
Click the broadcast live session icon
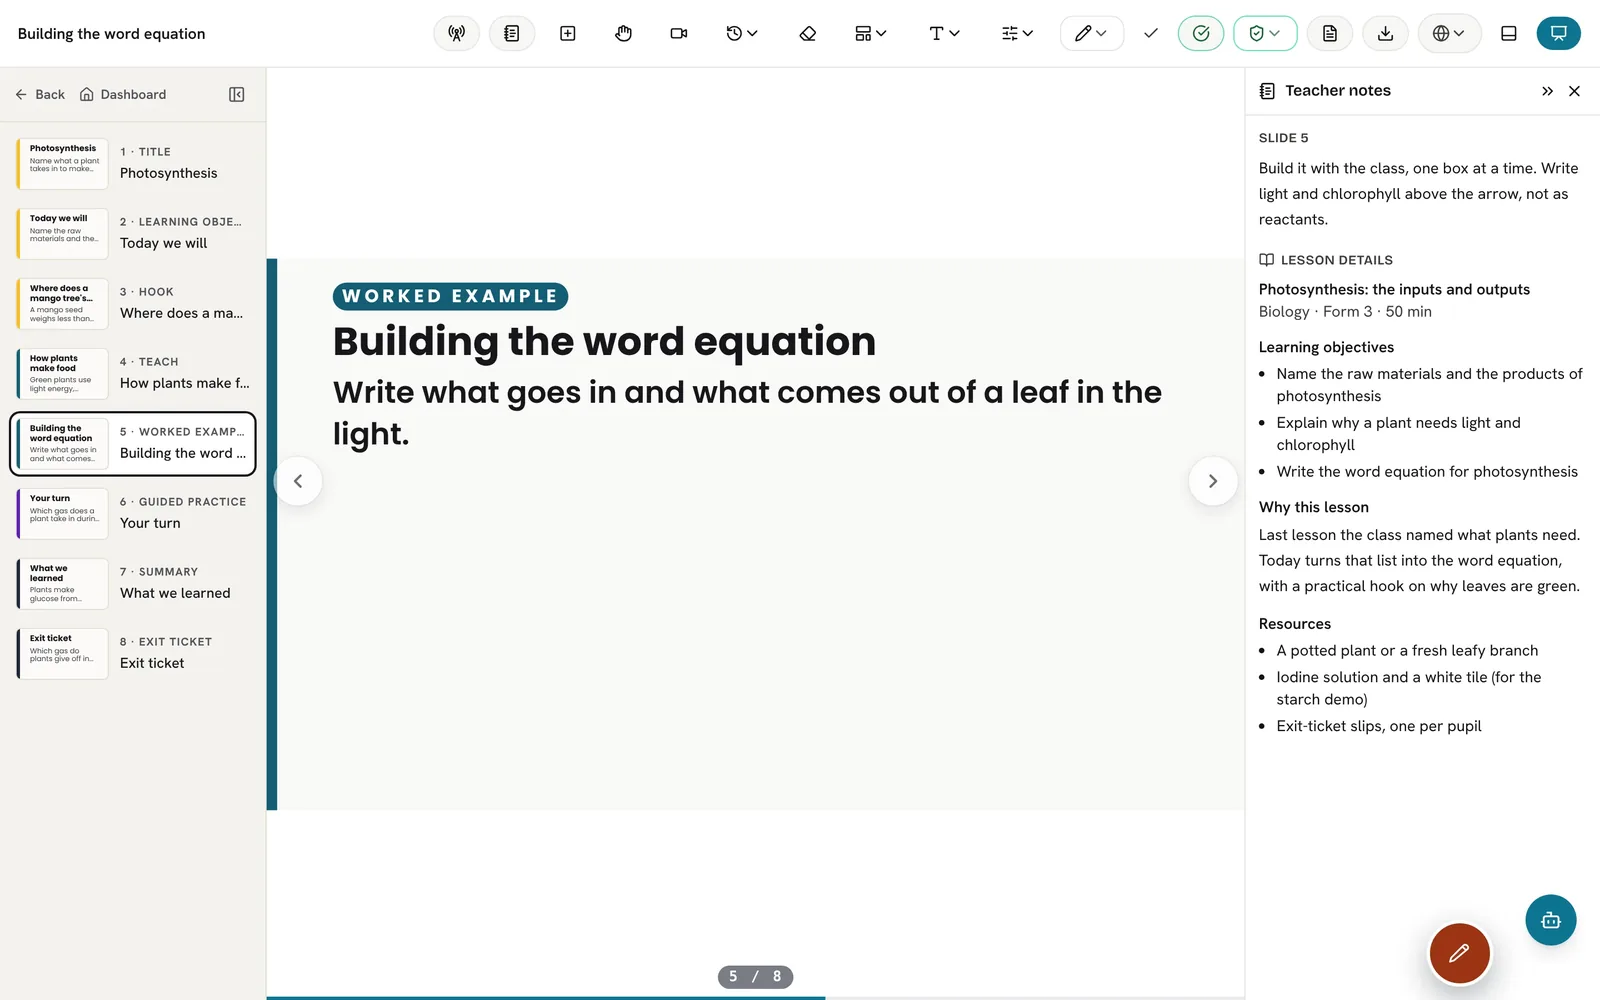[456, 33]
